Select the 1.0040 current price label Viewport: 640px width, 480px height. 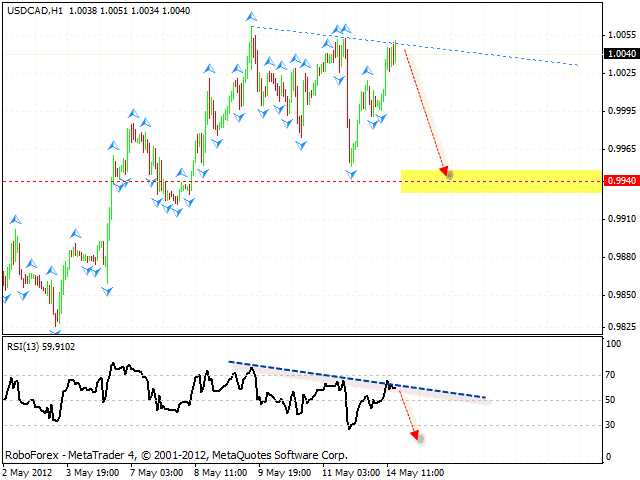(618, 53)
